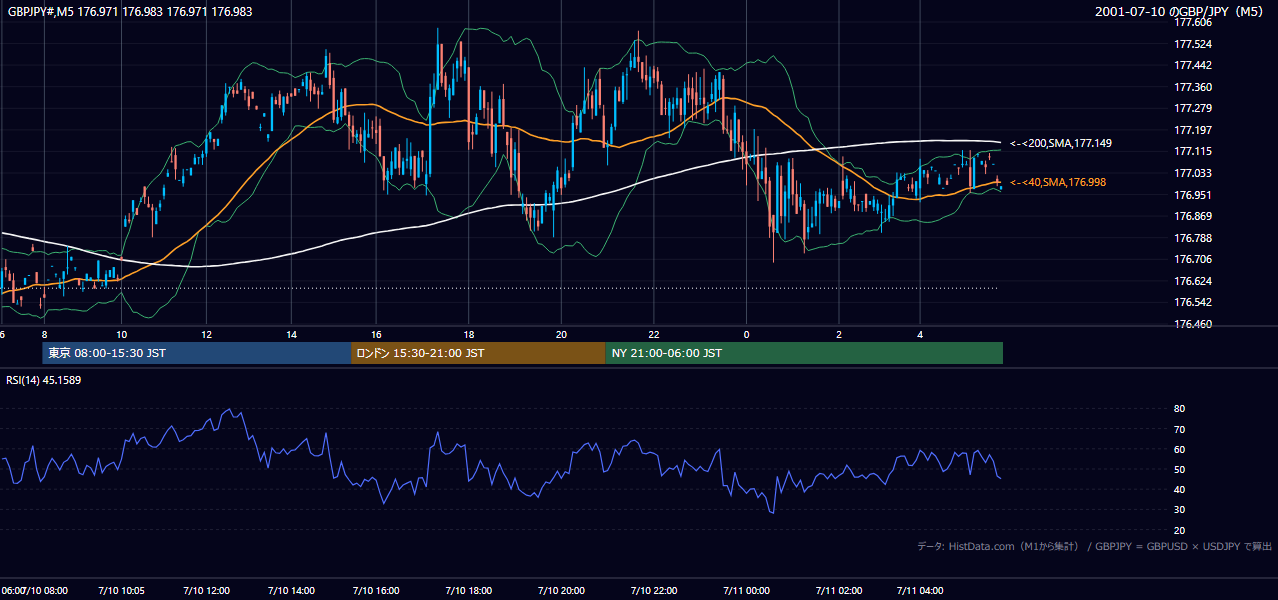Click the RSI(14) 45.1589 indicator label
Image resolution: width=1278 pixels, height=600 pixels.
coord(44,380)
